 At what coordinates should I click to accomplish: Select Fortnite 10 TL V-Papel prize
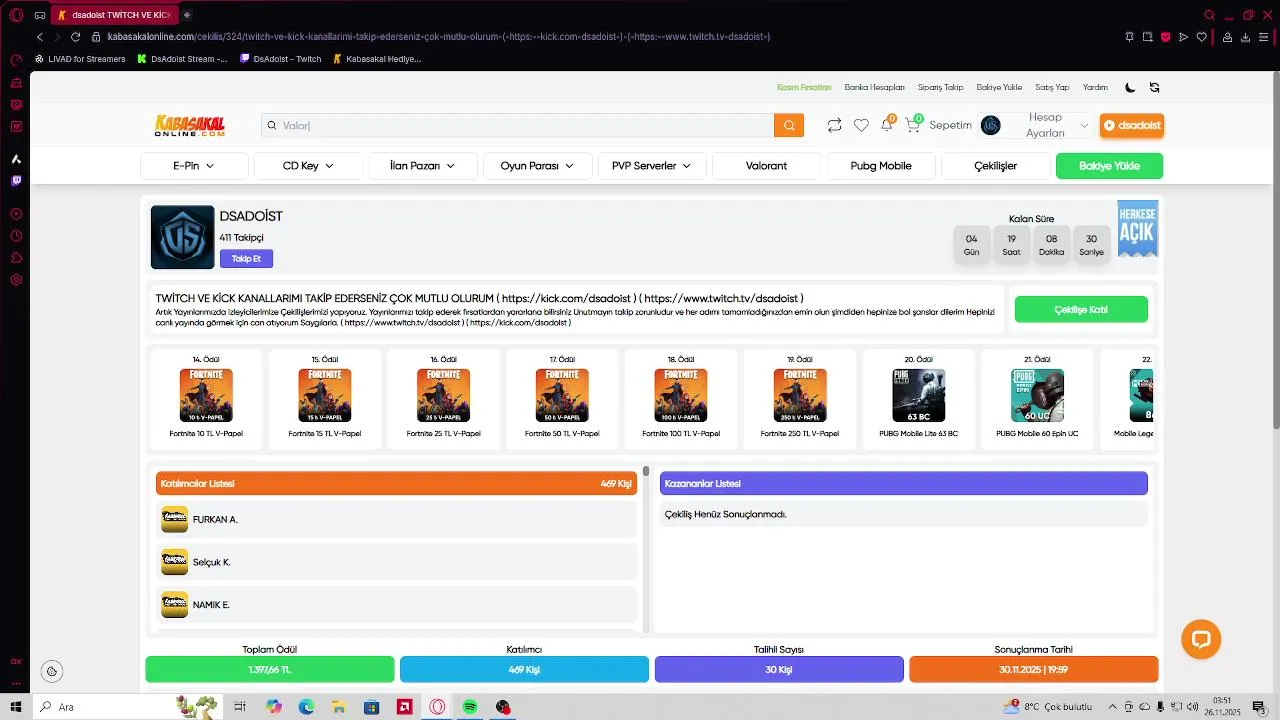tap(206, 398)
